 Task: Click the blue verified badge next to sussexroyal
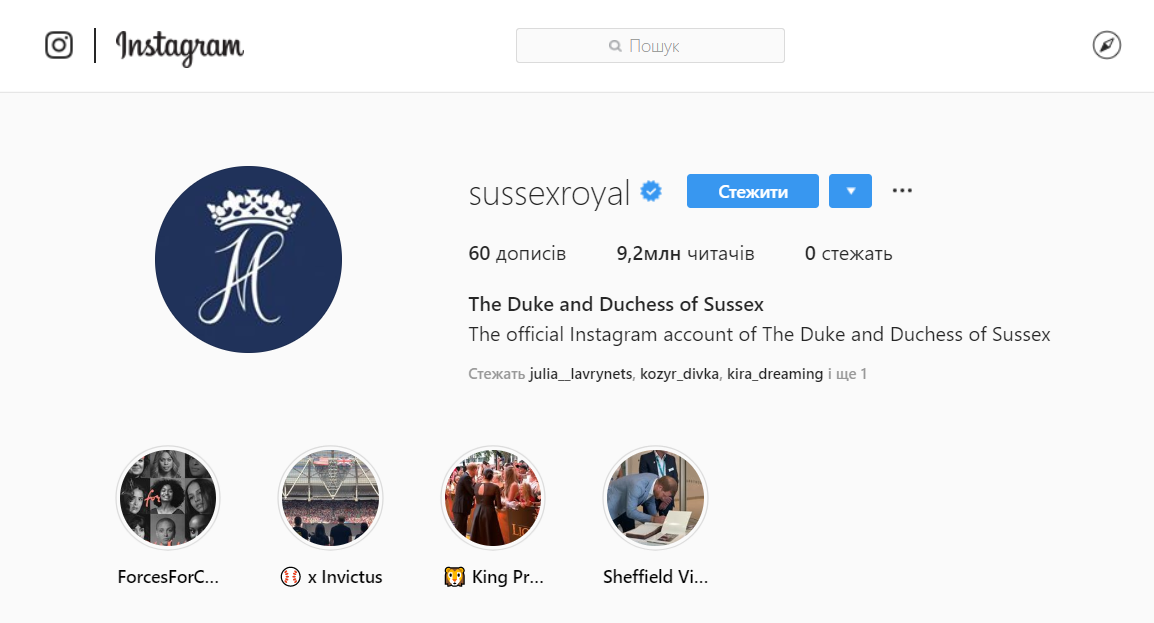point(651,191)
